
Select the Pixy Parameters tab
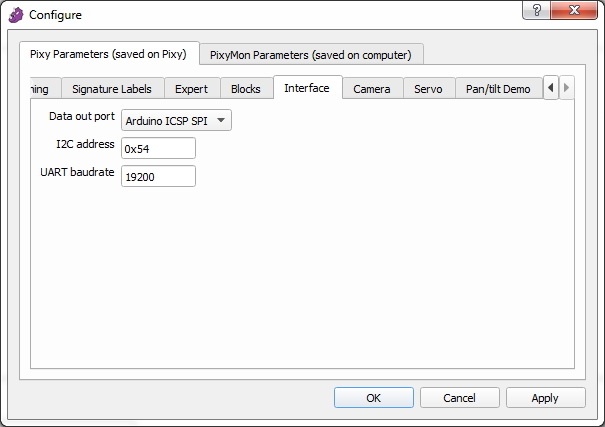pos(108,54)
